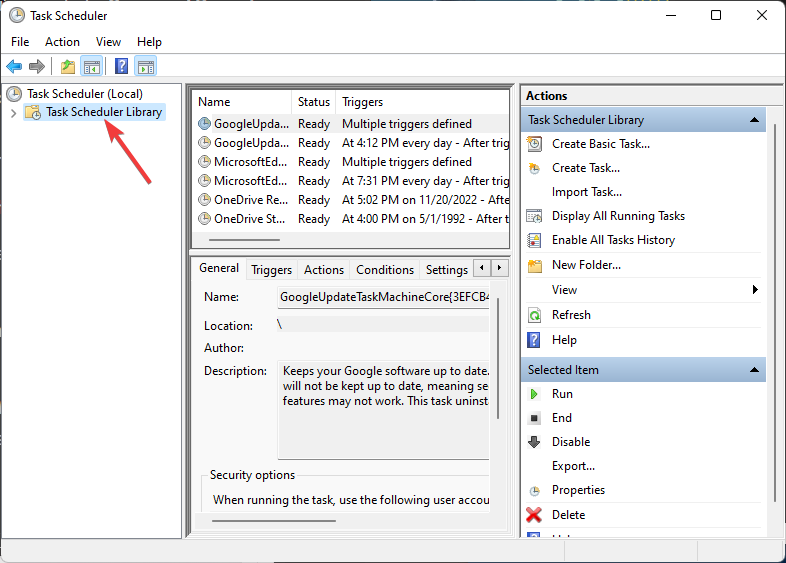Click the Status column header

pos(314,102)
